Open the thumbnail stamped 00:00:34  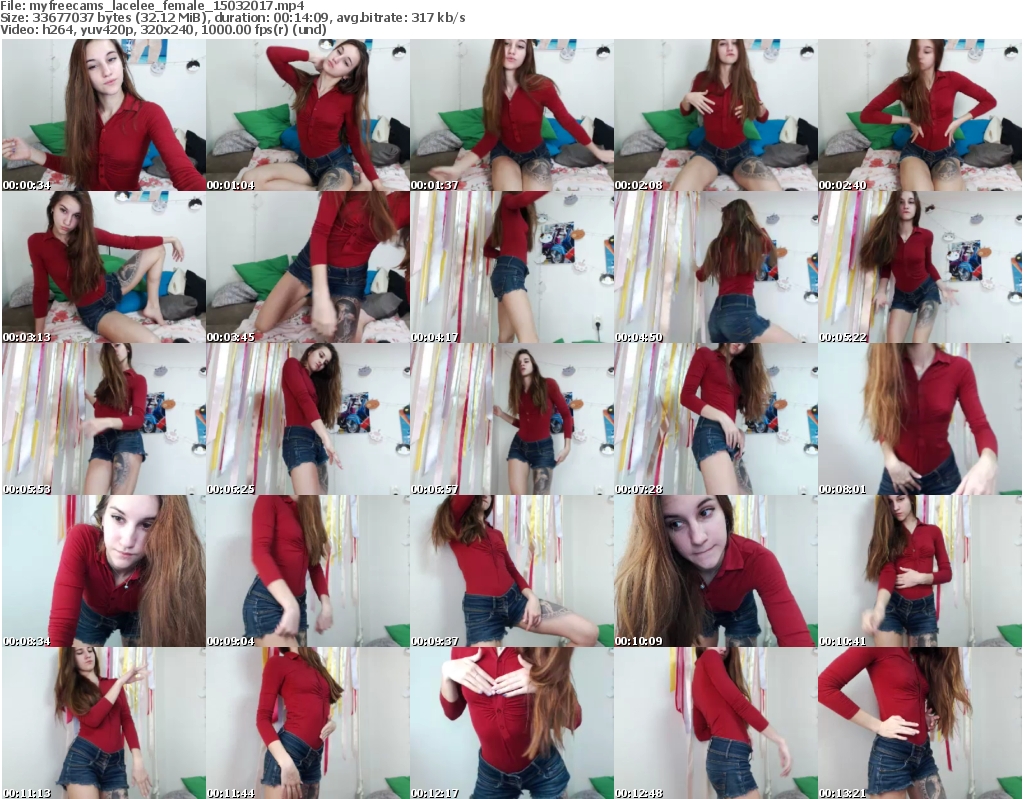[104, 115]
